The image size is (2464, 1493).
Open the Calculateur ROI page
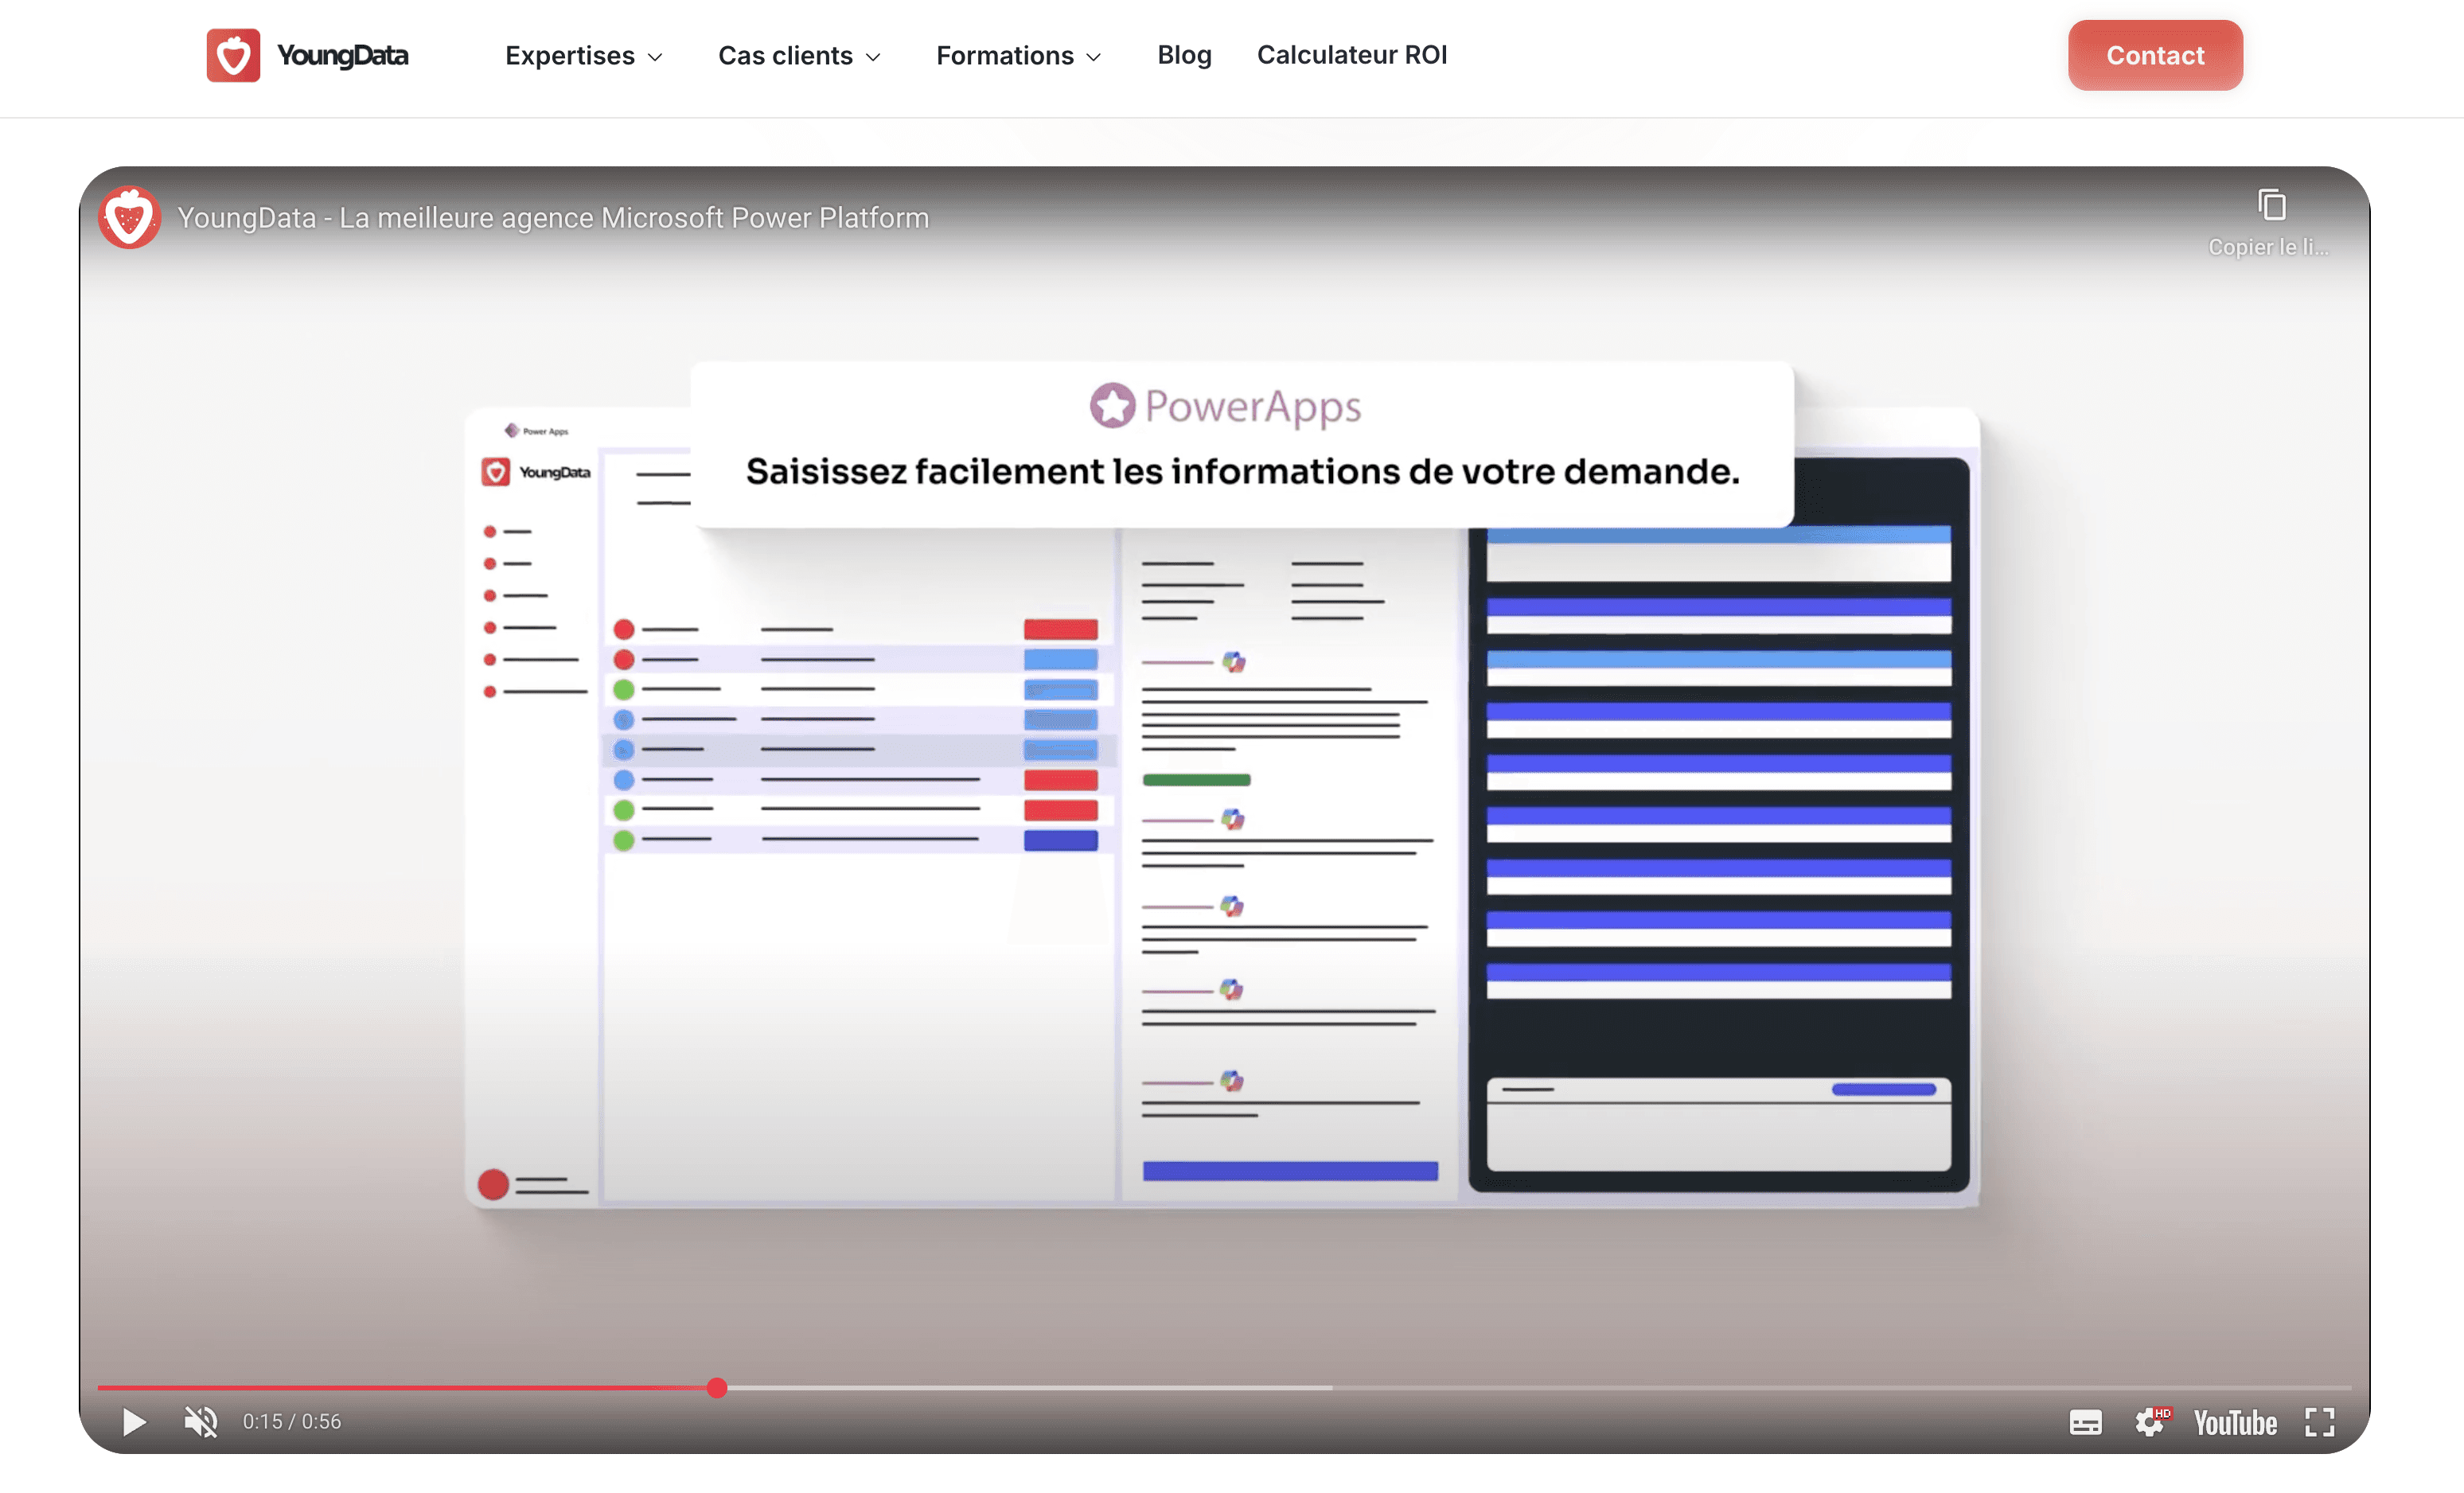pos(1351,55)
